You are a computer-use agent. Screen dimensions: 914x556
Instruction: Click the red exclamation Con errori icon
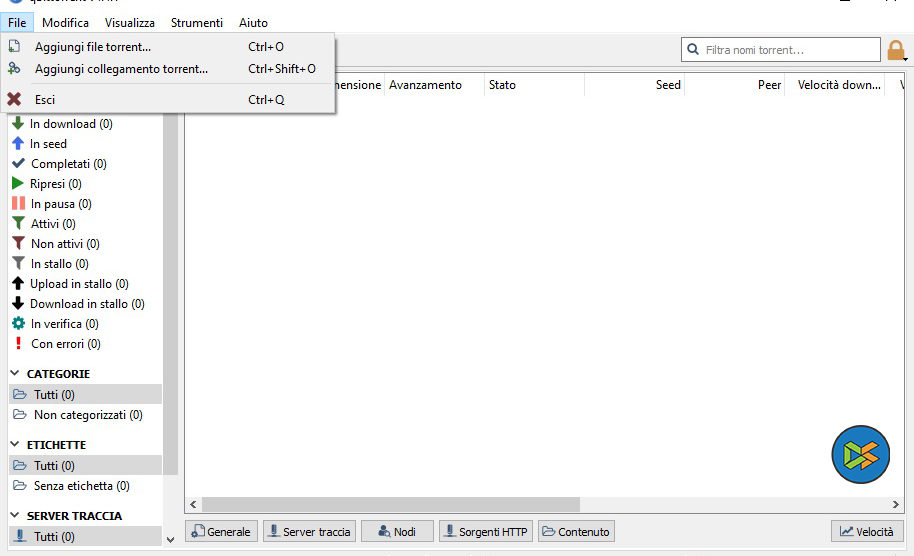[19, 343]
